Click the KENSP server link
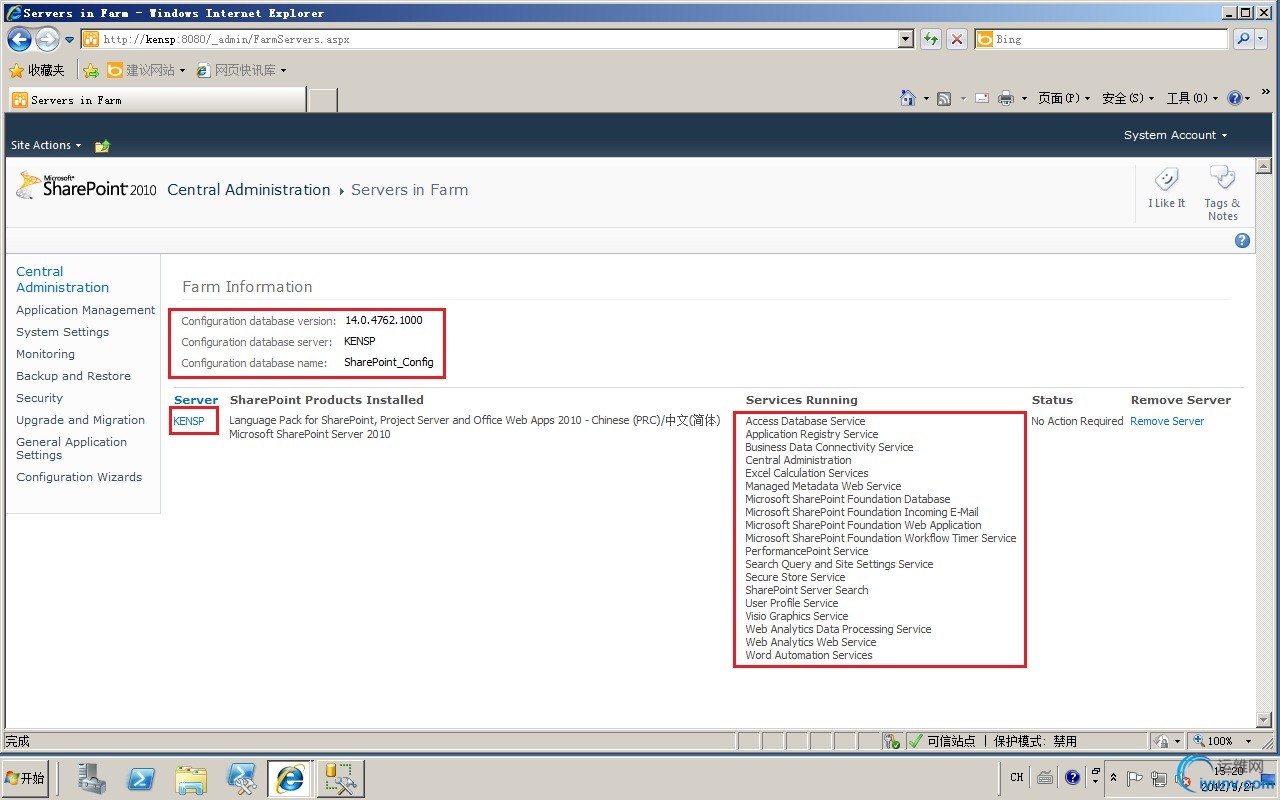1280x800 pixels. (x=189, y=421)
